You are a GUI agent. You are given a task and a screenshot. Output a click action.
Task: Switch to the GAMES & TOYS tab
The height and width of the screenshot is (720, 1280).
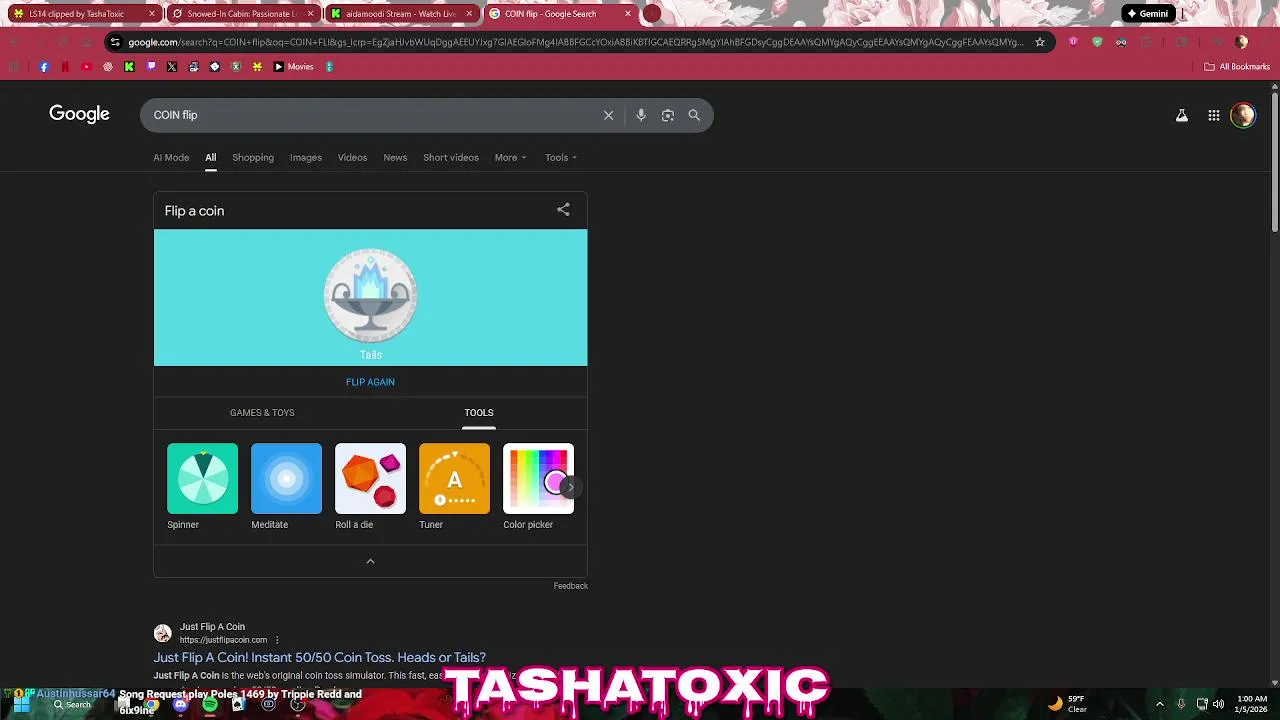click(262, 412)
